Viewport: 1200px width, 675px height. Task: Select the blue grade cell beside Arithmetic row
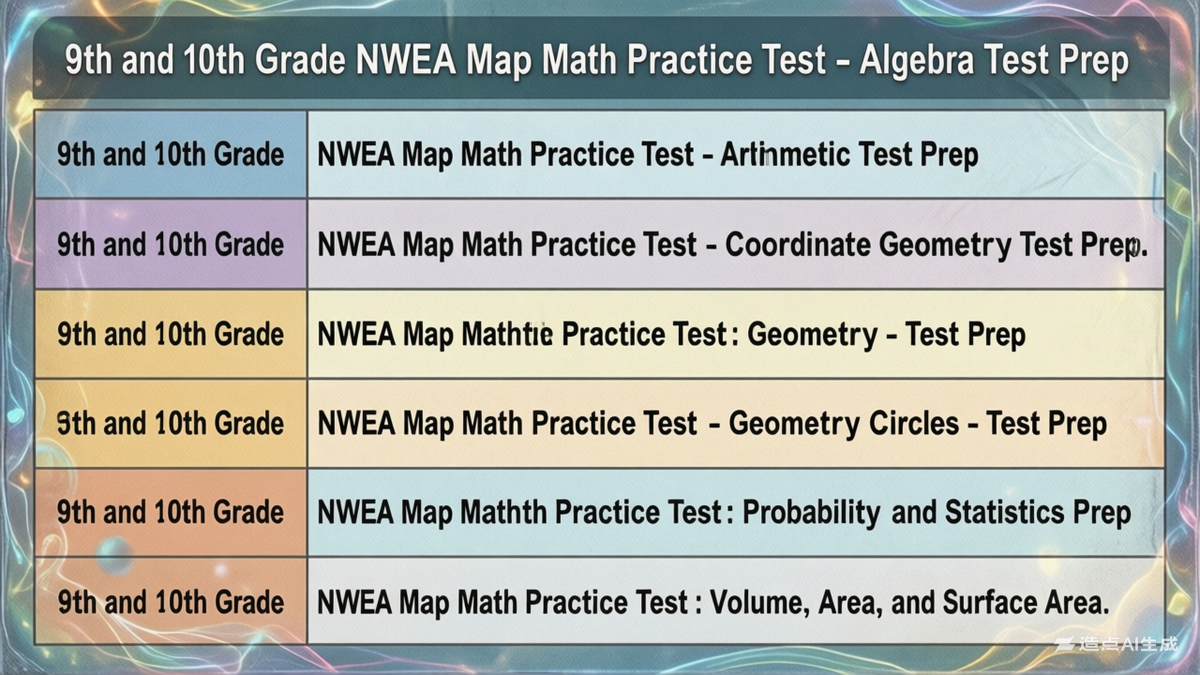click(x=171, y=155)
